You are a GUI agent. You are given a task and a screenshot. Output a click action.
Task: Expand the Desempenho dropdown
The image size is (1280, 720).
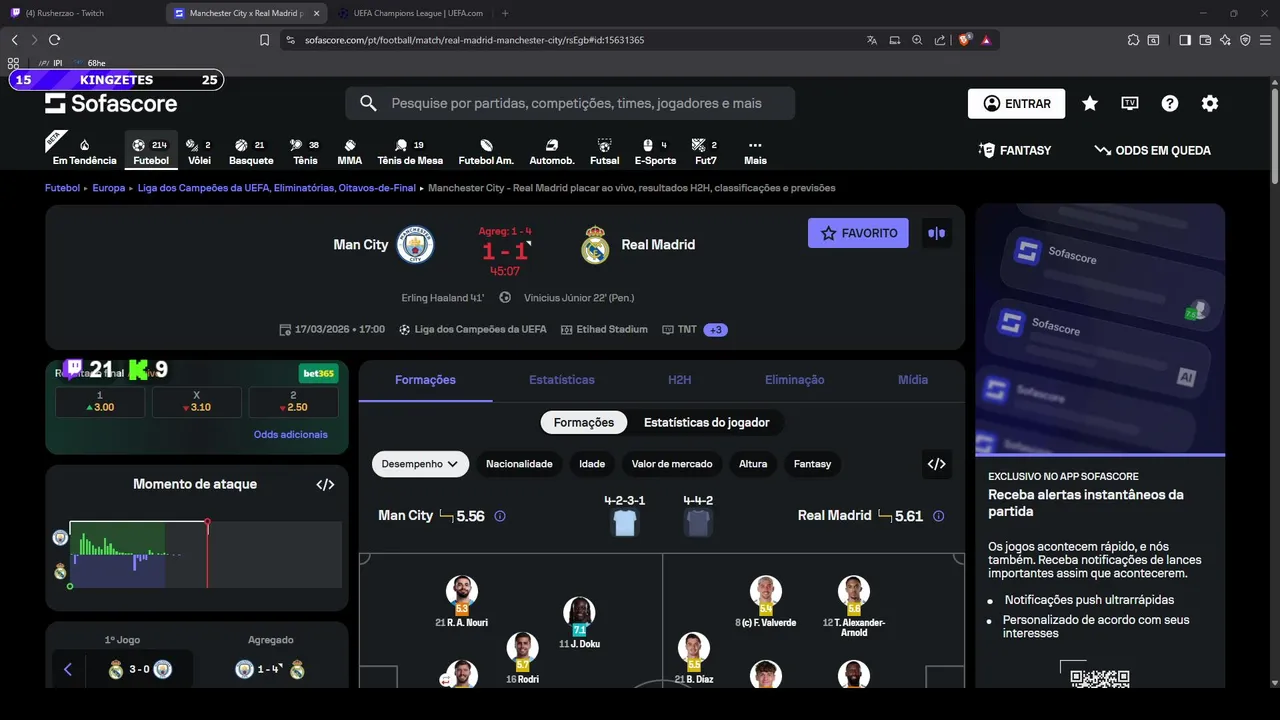click(420, 464)
